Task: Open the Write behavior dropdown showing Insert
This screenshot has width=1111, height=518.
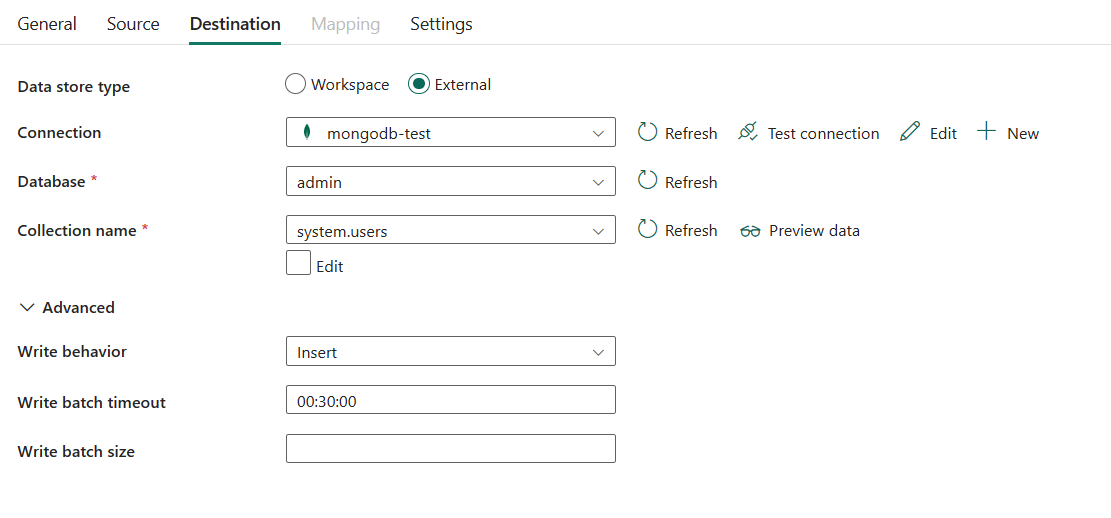Action: [451, 351]
